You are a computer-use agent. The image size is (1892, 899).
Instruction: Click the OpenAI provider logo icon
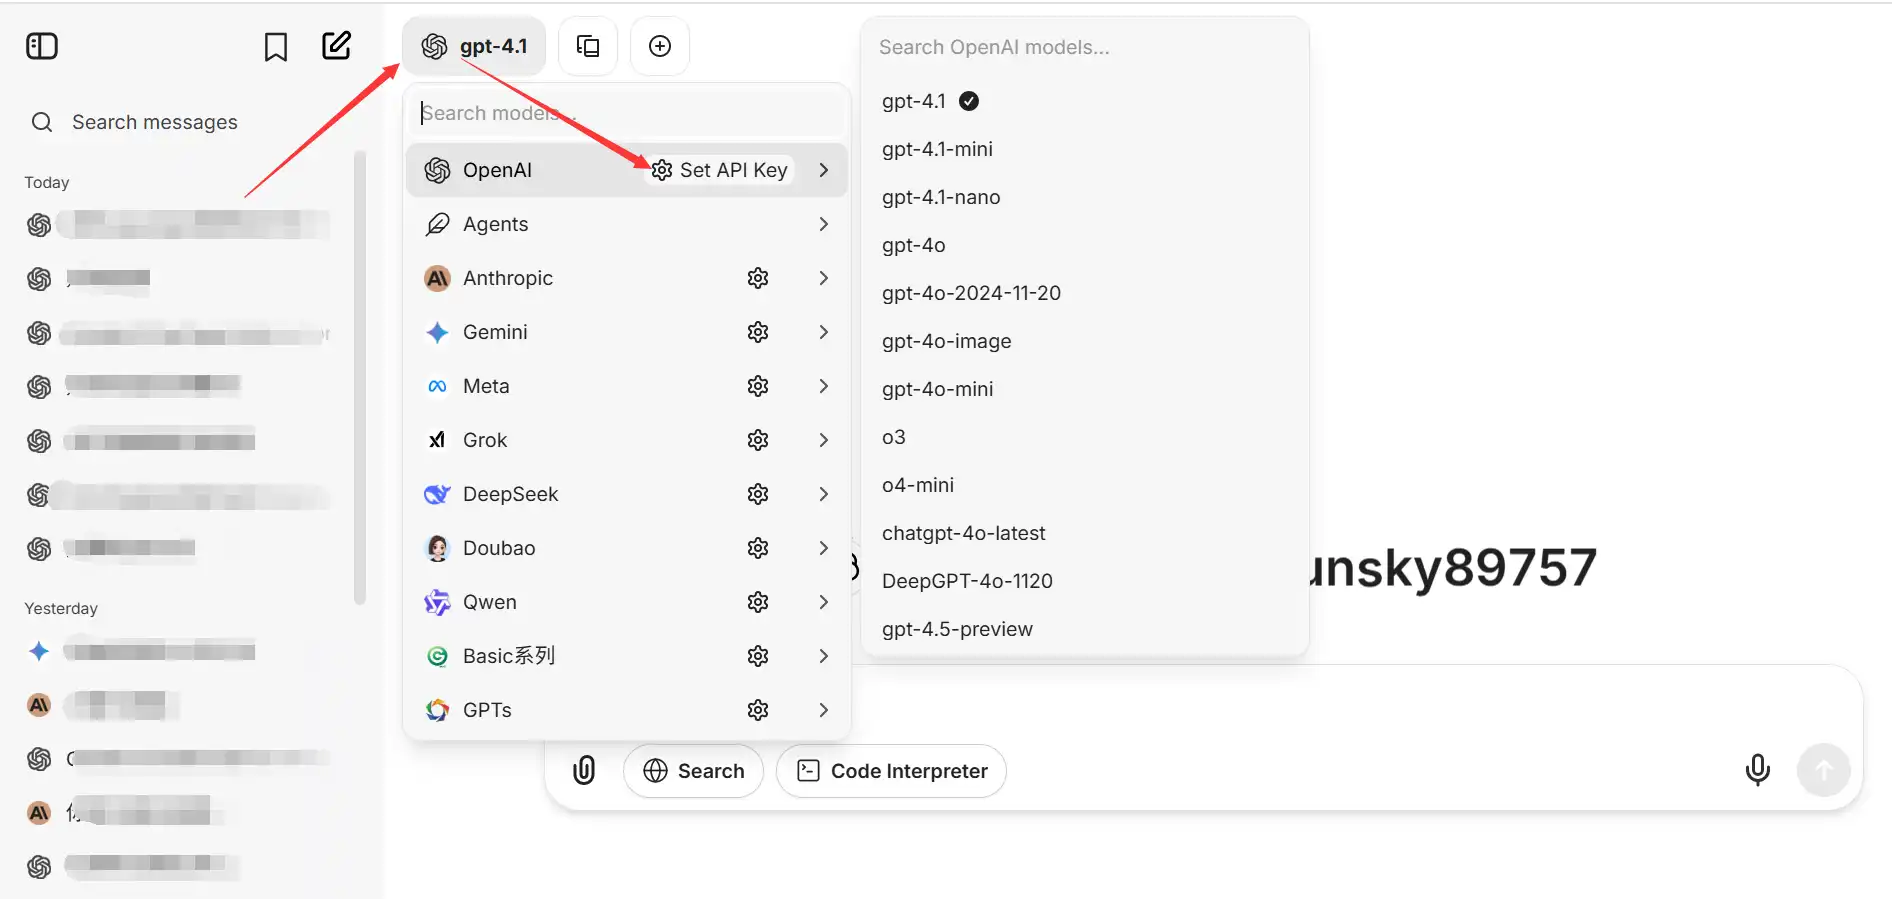(437, 170)
